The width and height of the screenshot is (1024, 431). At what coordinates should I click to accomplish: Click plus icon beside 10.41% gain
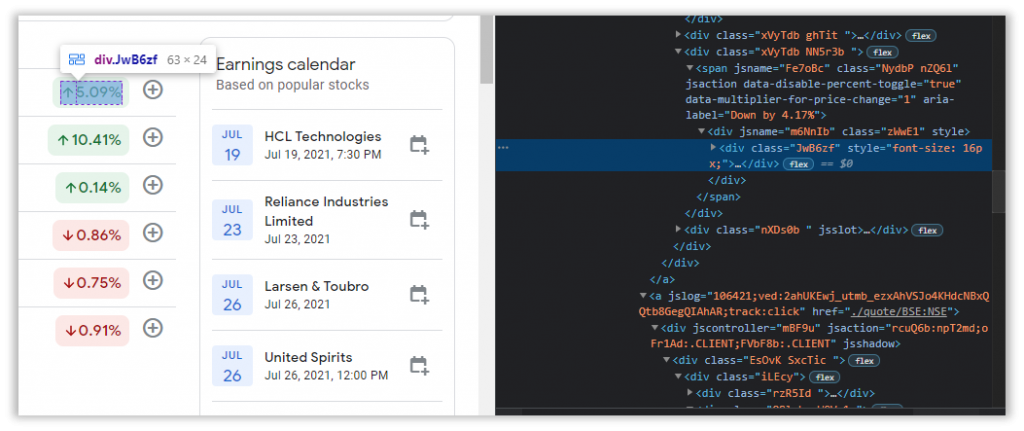[x=153, y=138]
